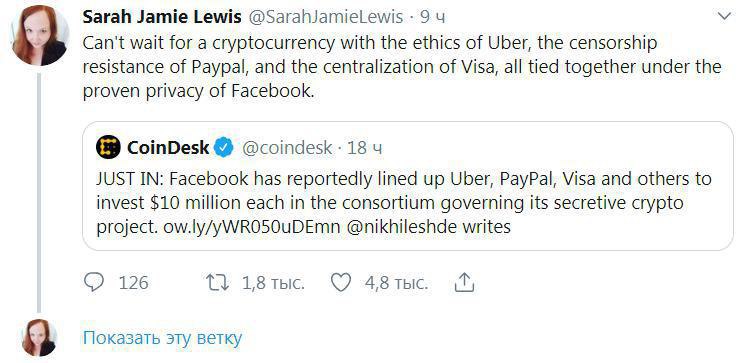Click the 4,8 тыс. likes count
This screenshot has height=363, width=743.
(x=396, y=283)
